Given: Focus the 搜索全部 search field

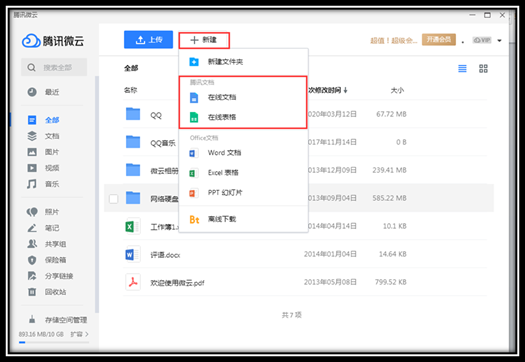Looking at the screenshot, I should pos(54,67).
